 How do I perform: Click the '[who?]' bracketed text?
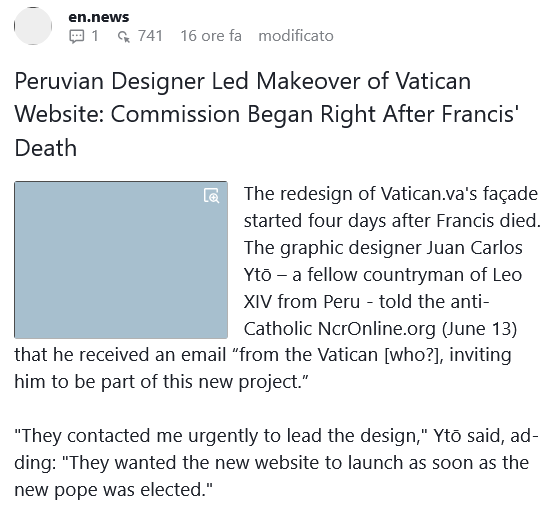414,354
